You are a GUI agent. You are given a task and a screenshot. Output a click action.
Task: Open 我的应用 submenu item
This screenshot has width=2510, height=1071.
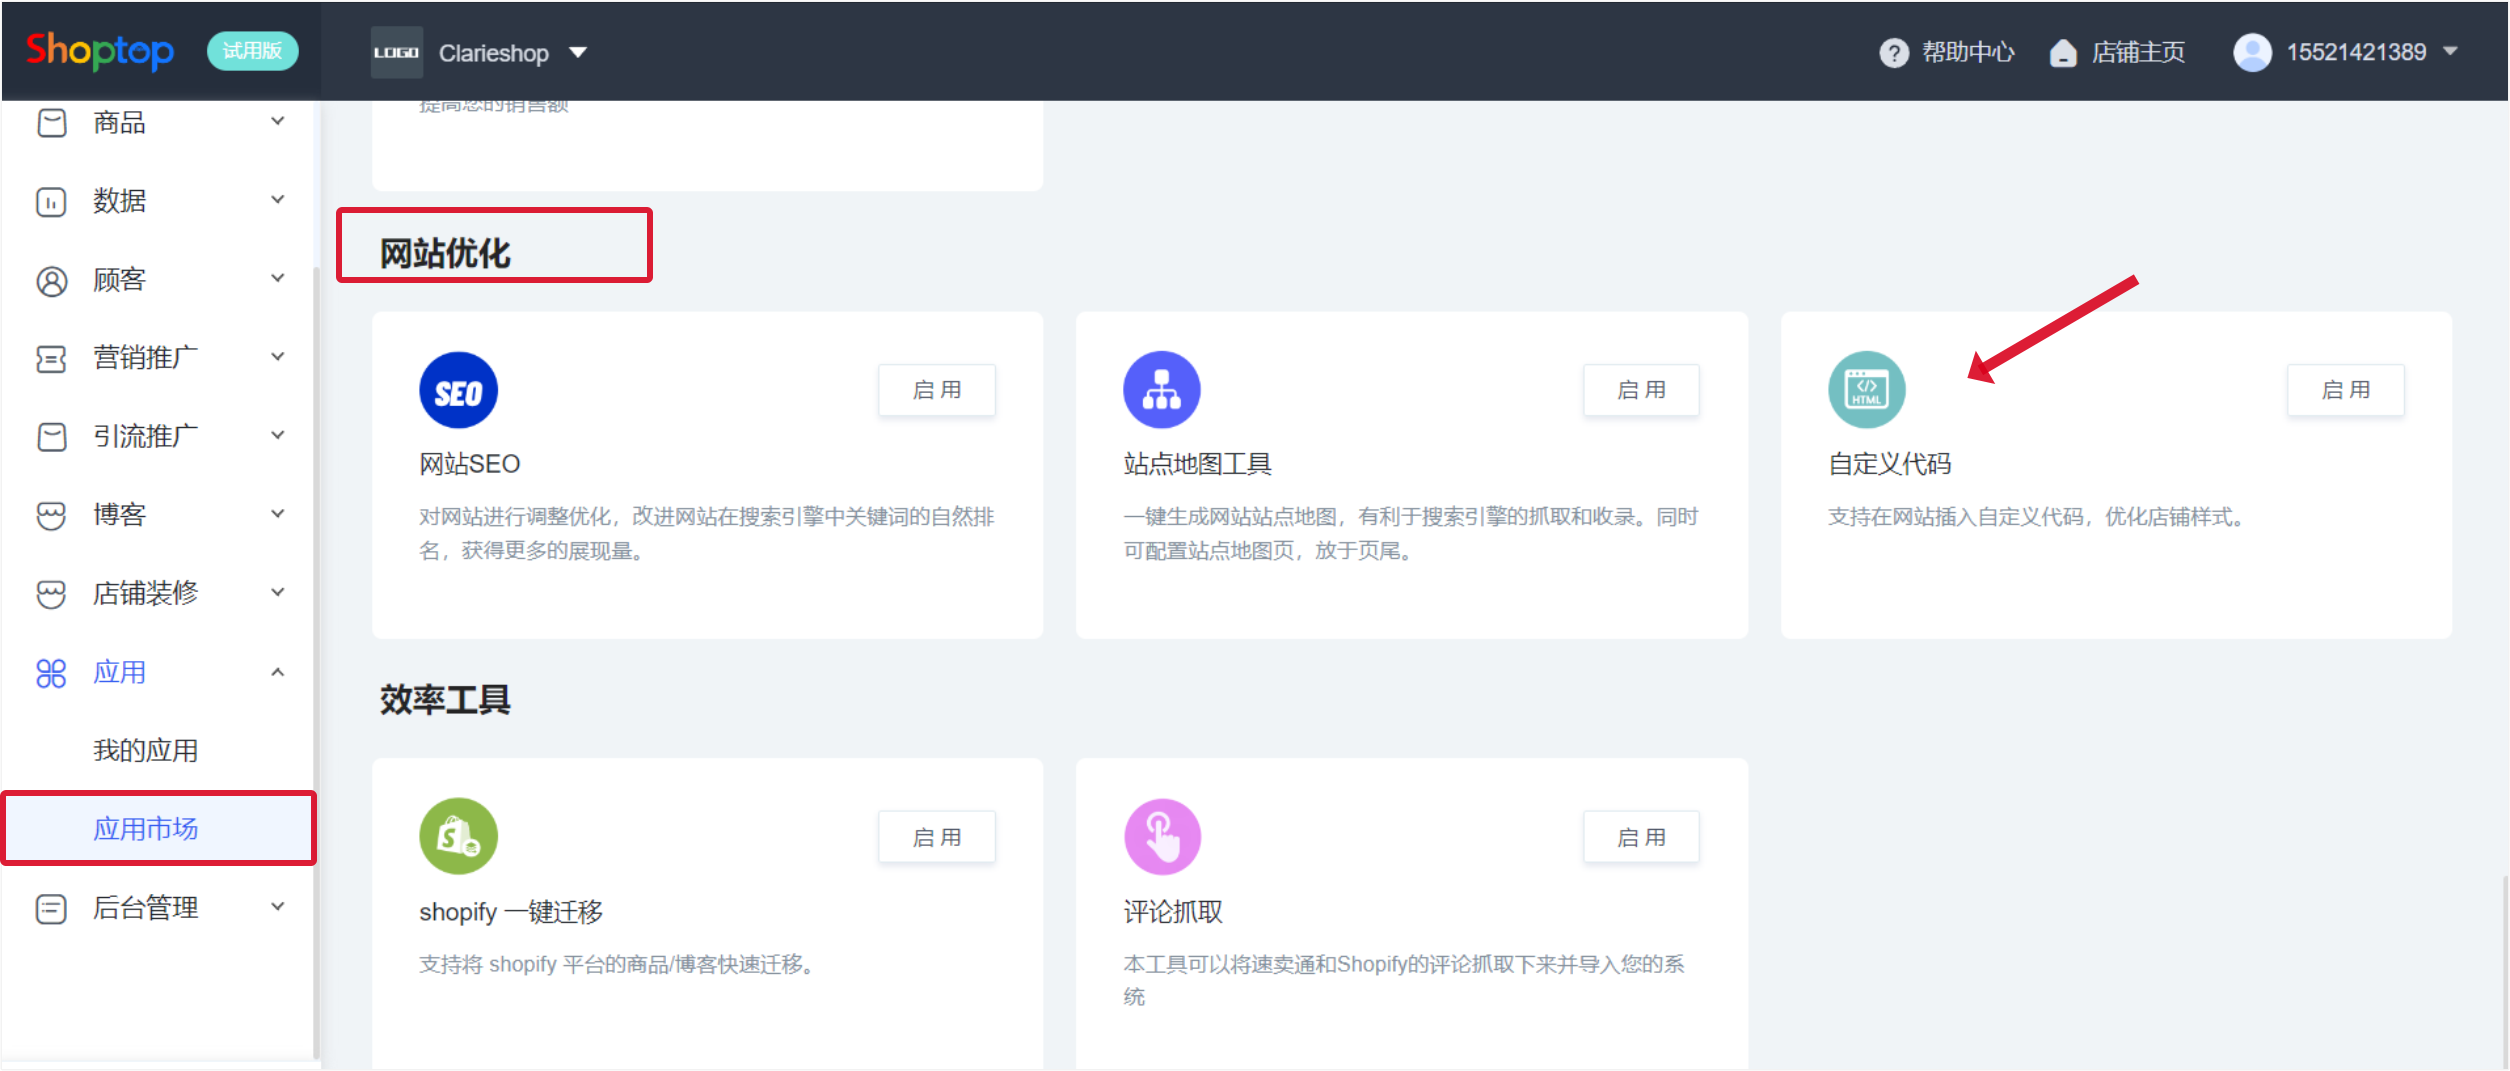pyautogui.click(x=145, y=750)
